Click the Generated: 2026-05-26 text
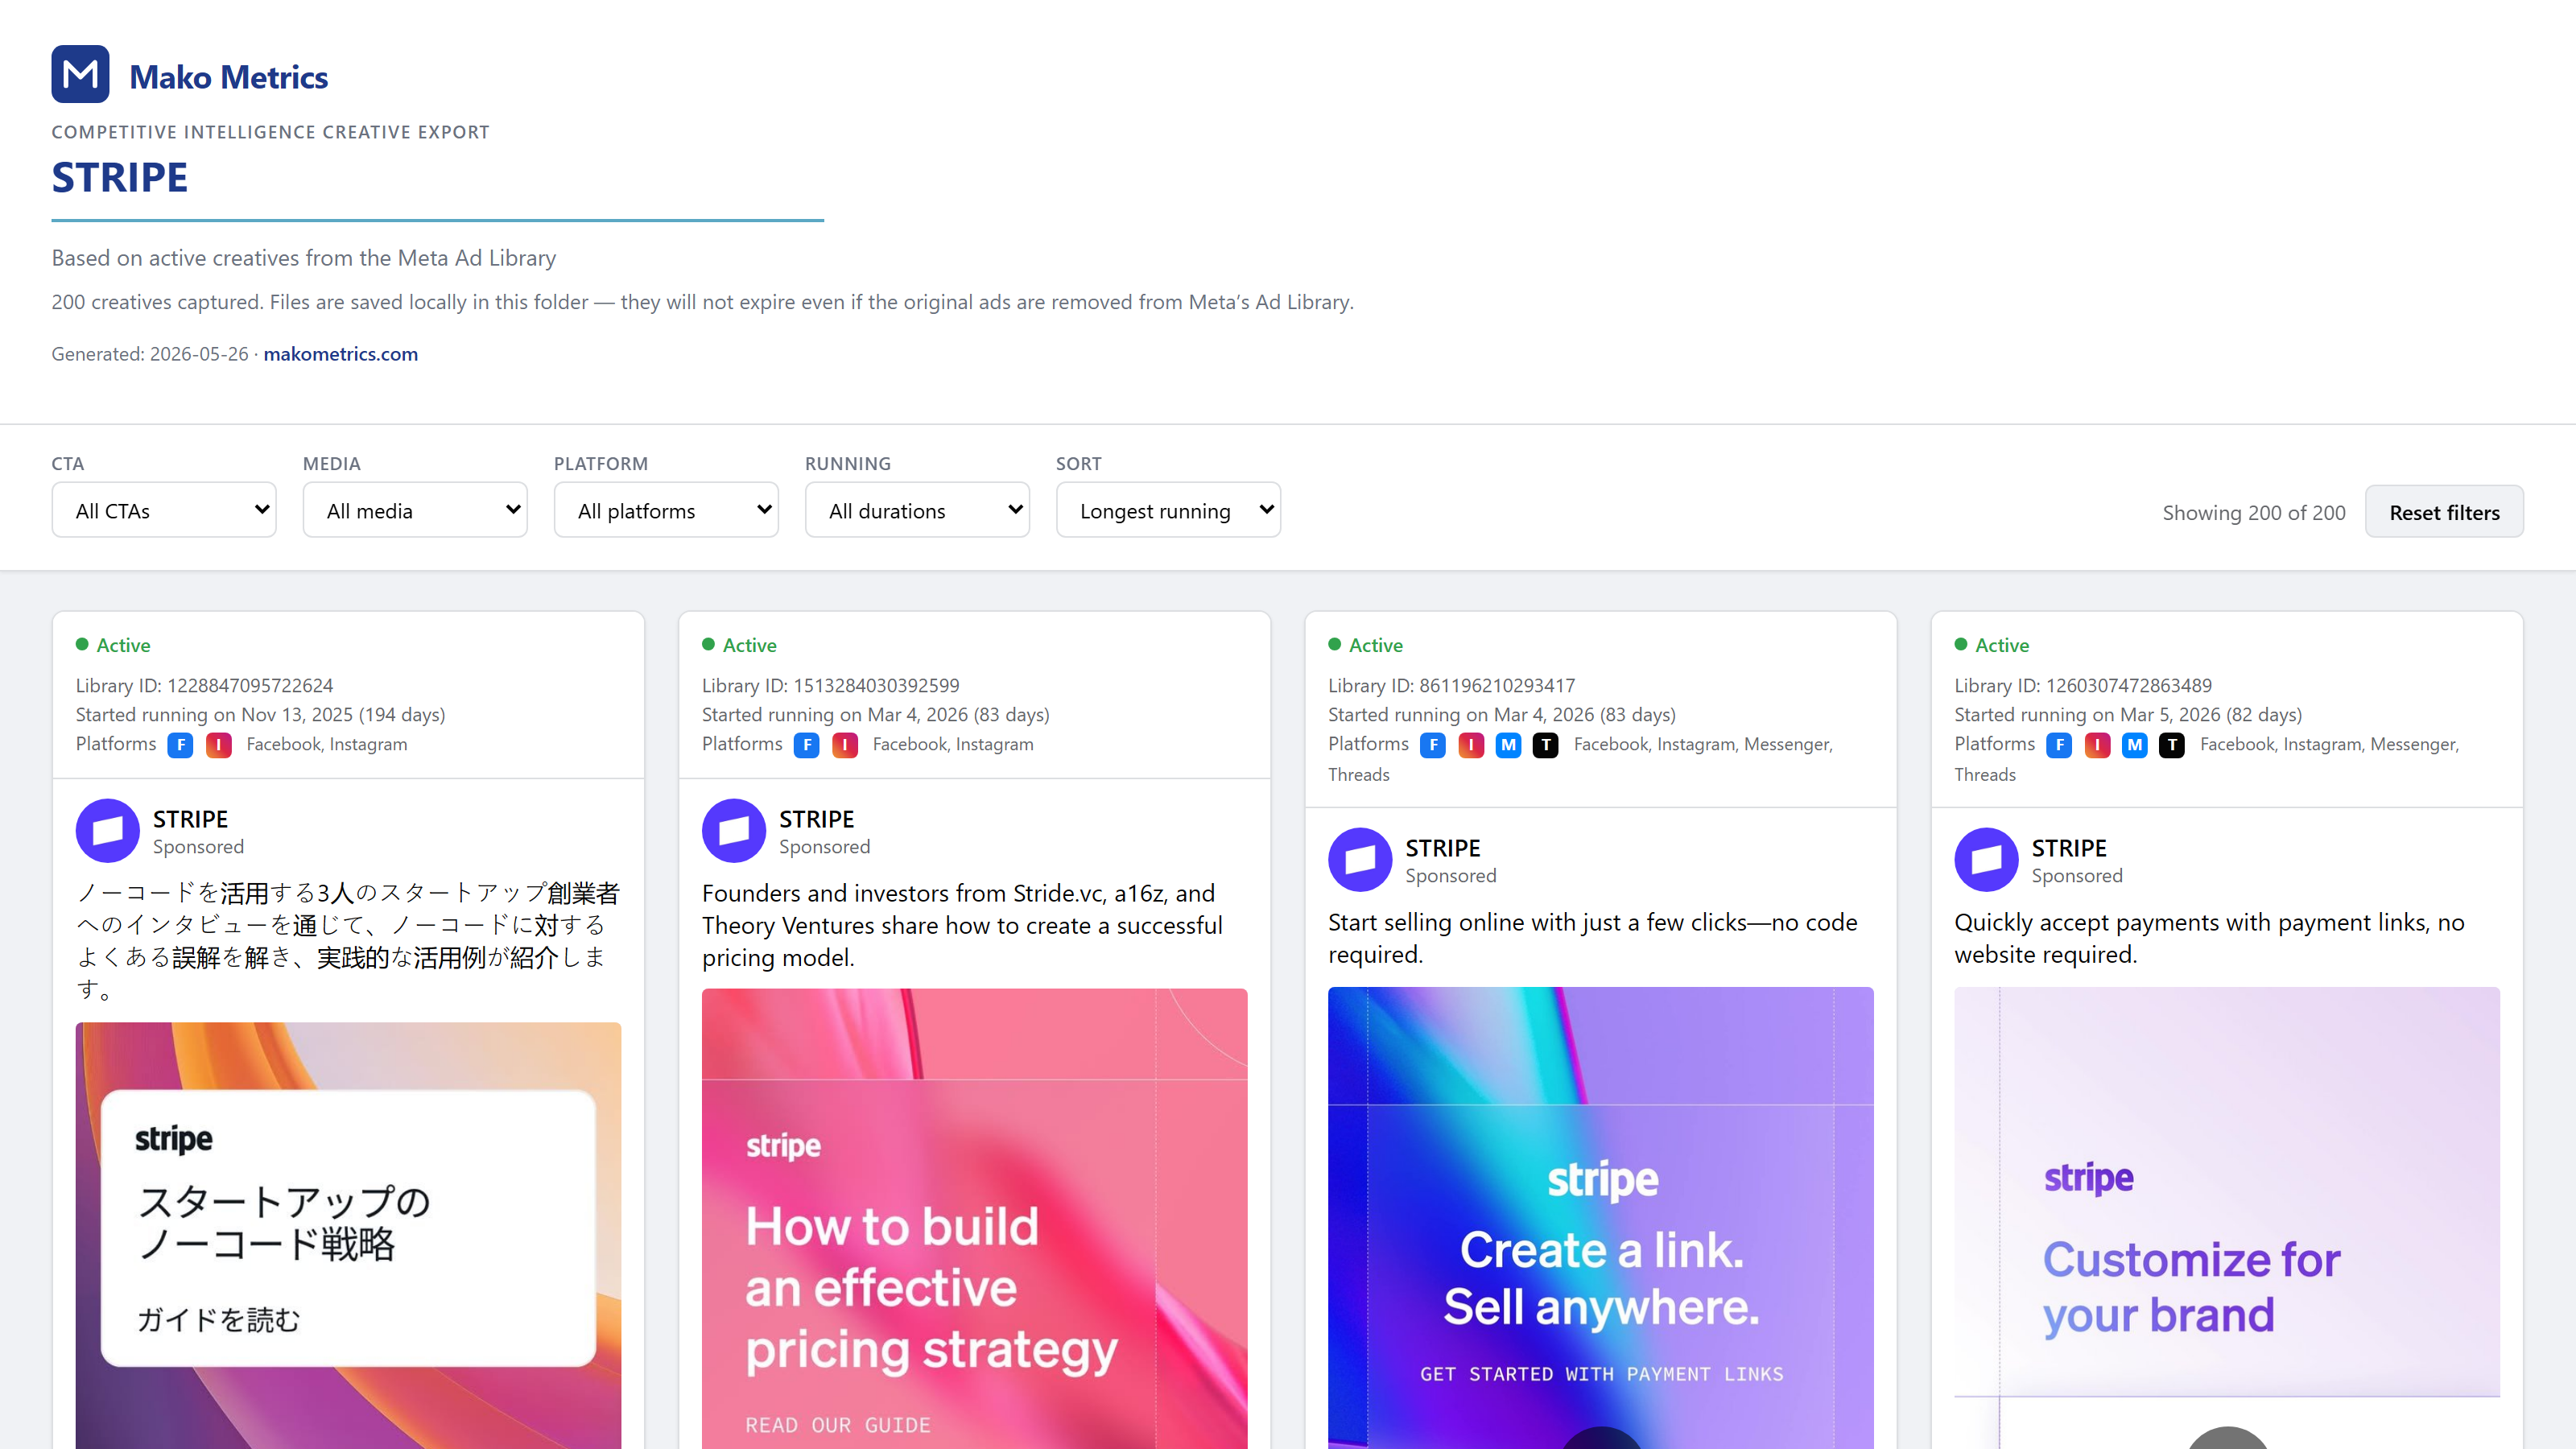 pyautogui.click(x=150, y=354)
